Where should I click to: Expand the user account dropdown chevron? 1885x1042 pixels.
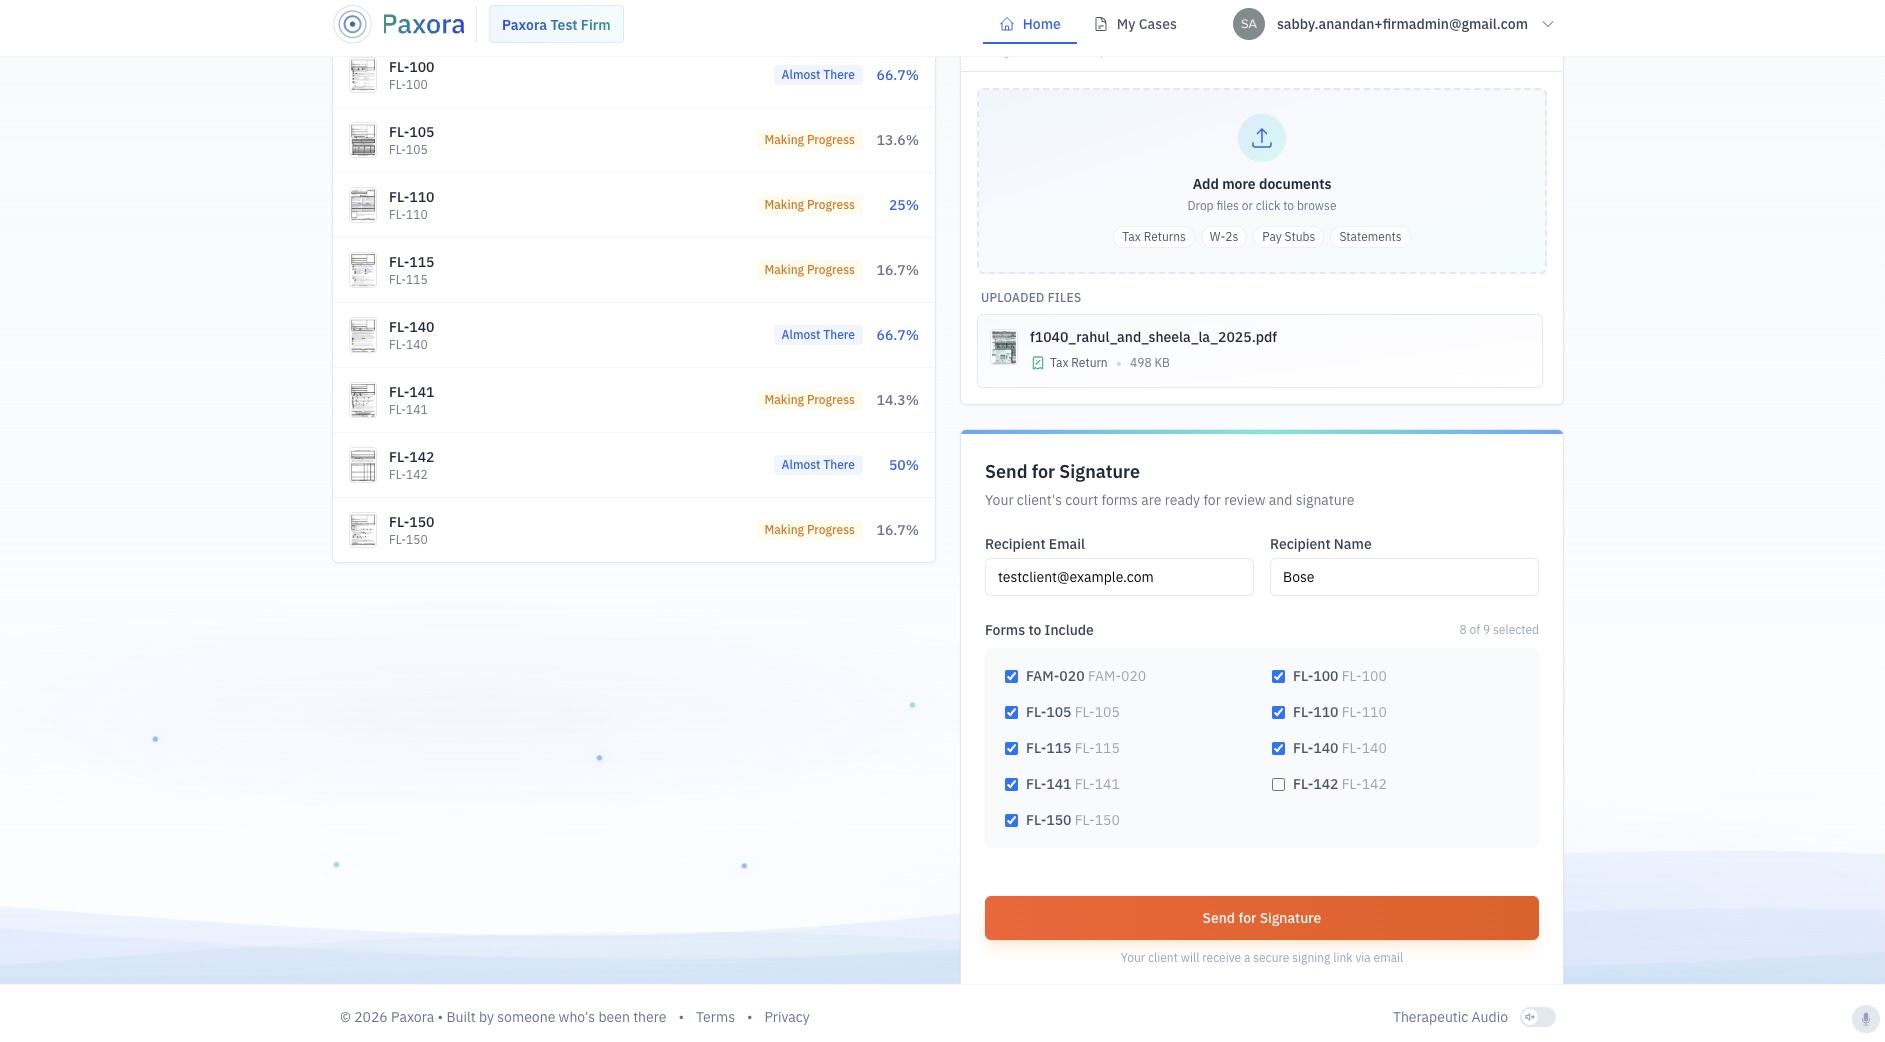(1547, 24)
